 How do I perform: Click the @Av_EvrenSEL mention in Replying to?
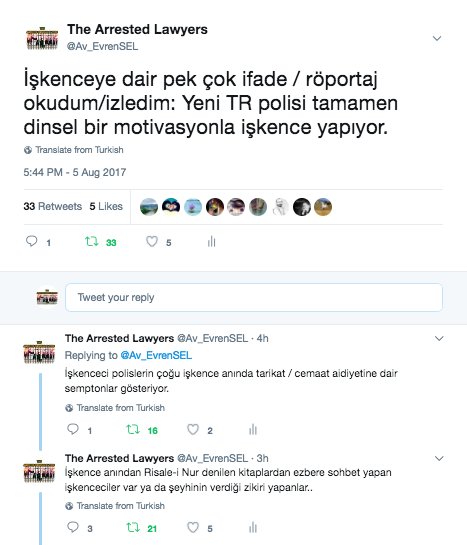pos(156,355)
